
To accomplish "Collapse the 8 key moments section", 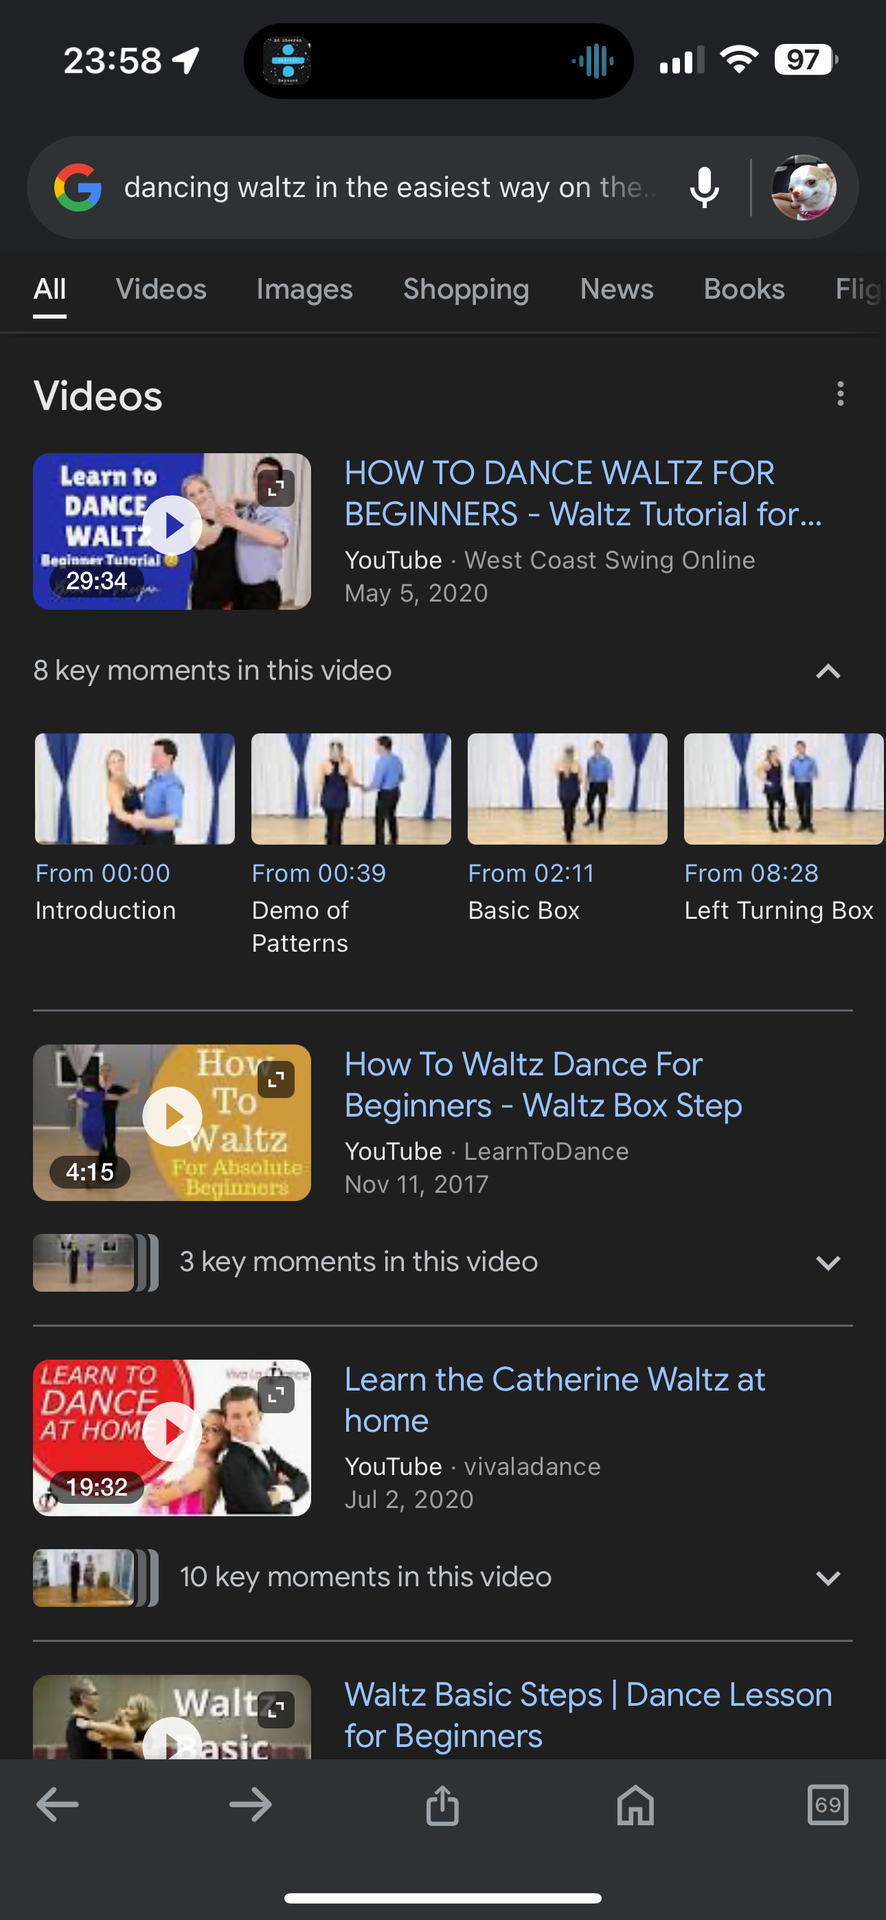I will (827, 671).
